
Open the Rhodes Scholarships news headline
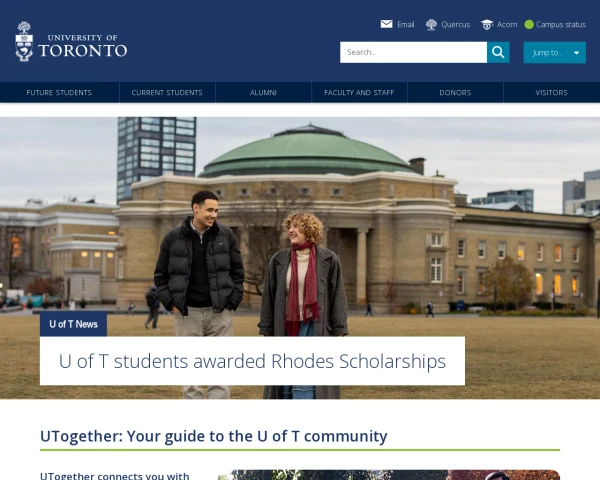[x=253, y=361]
